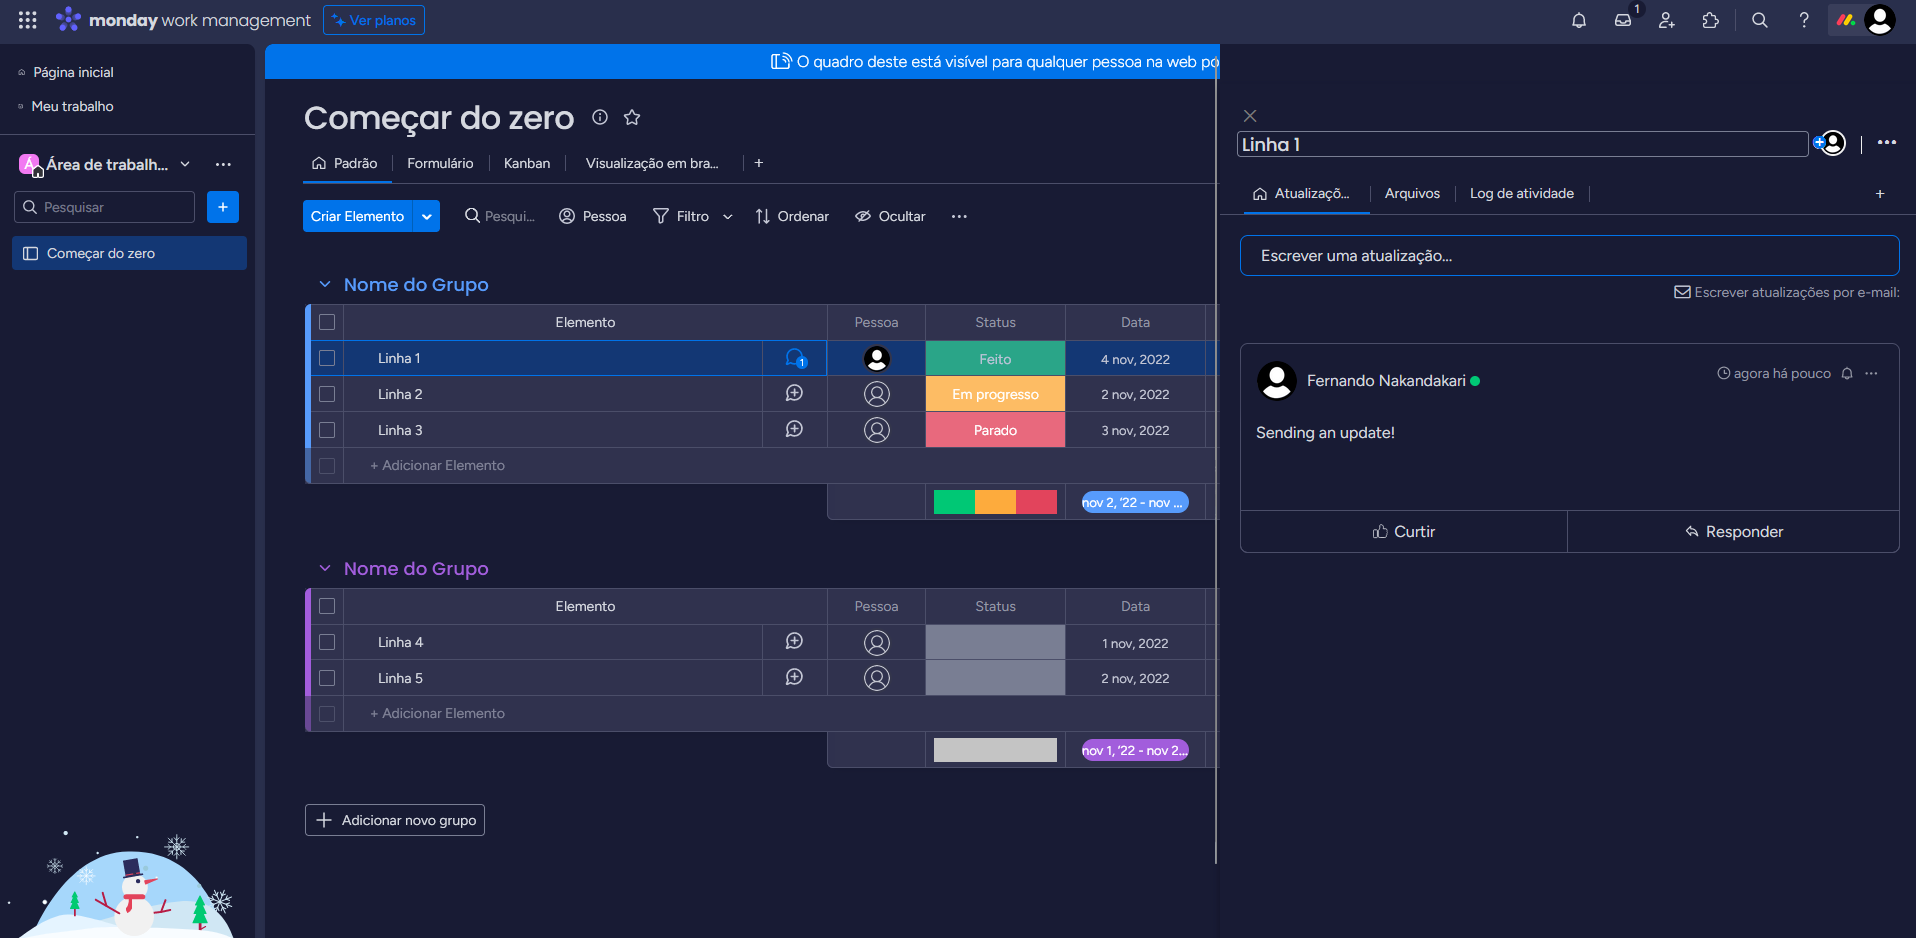
Task: Click first group status summary bar
Action: 995,502
